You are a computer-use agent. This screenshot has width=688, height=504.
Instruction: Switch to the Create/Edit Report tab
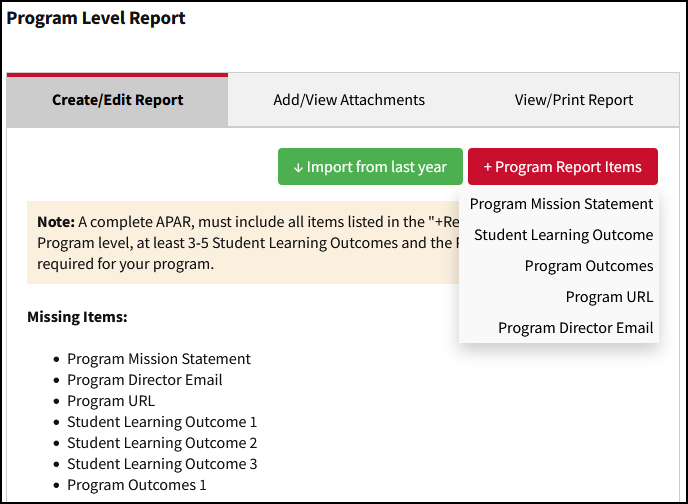(117, 100)
